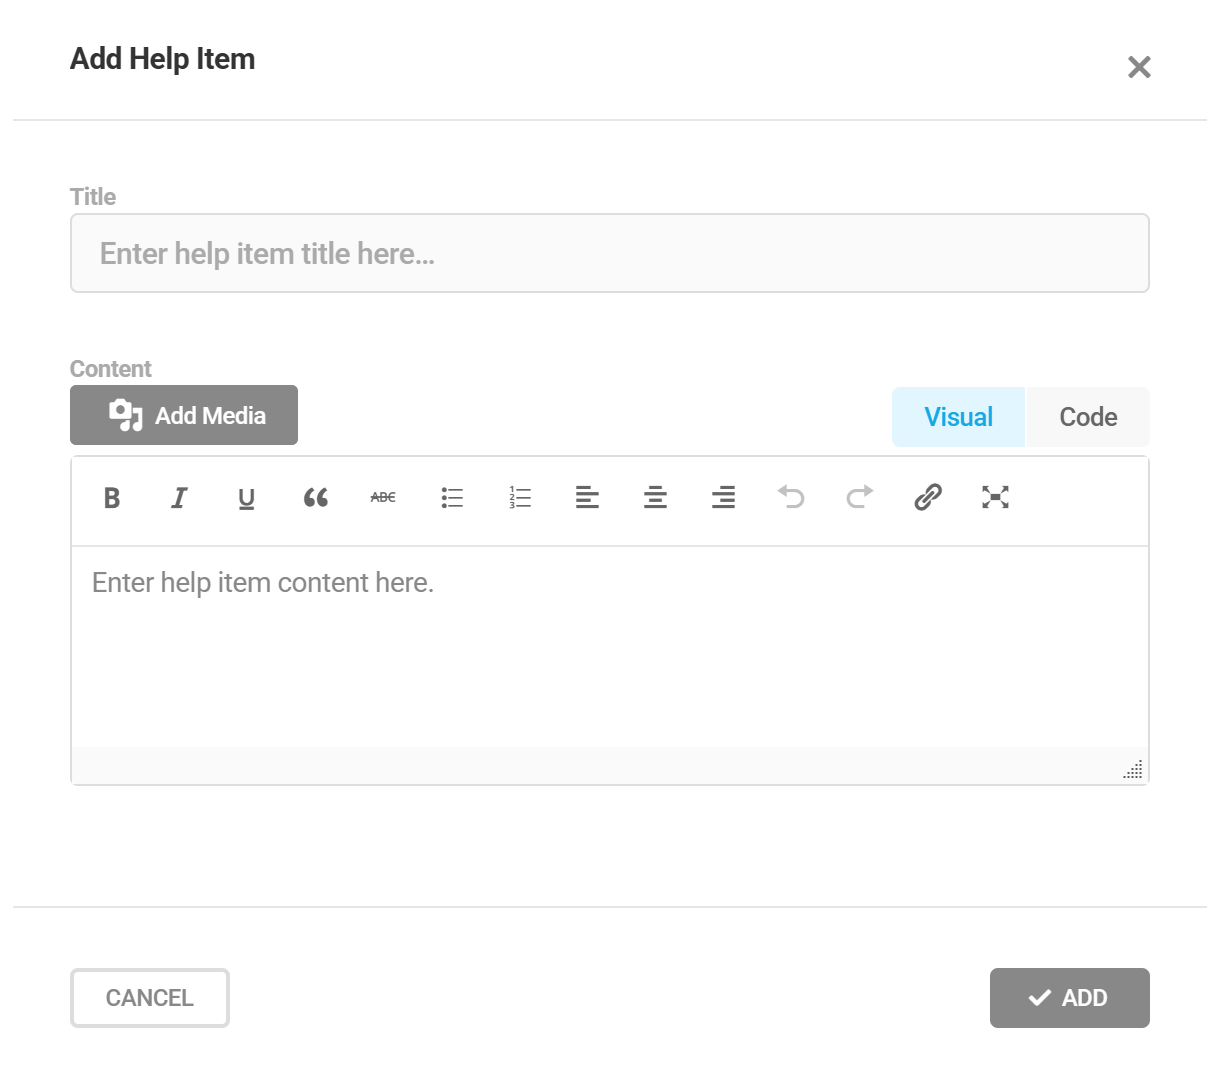Image resolution: width=1220 pixels, height=1070 pixels.
Task: Center align the text
Action: [x=655, y=497]
